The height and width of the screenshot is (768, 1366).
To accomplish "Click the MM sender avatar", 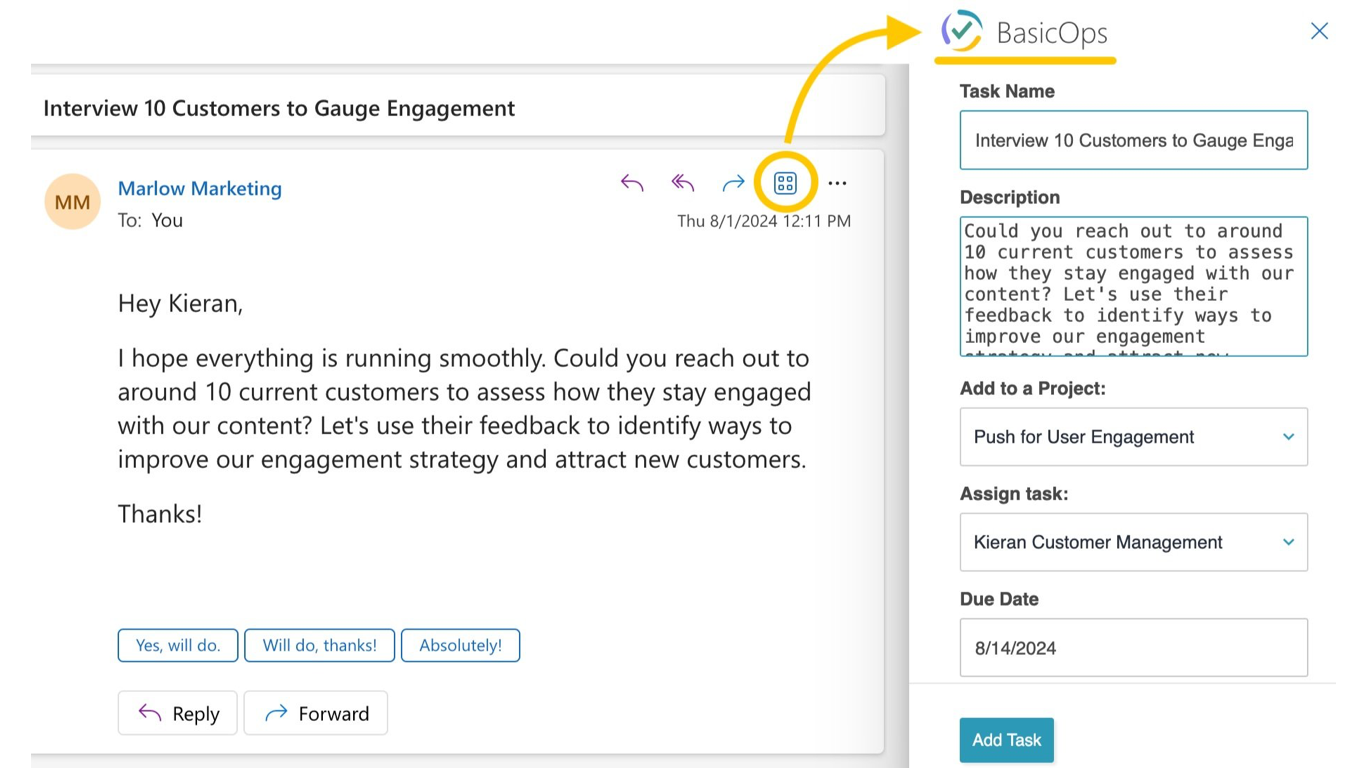I will click(x=72, y=202).
